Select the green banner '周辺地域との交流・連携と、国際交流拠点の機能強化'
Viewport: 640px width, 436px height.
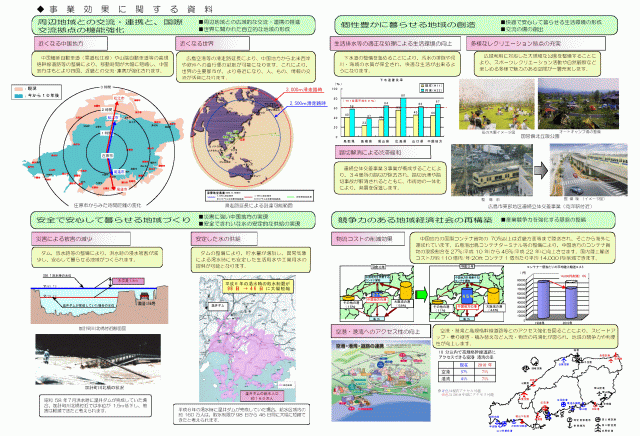[173, 25]
